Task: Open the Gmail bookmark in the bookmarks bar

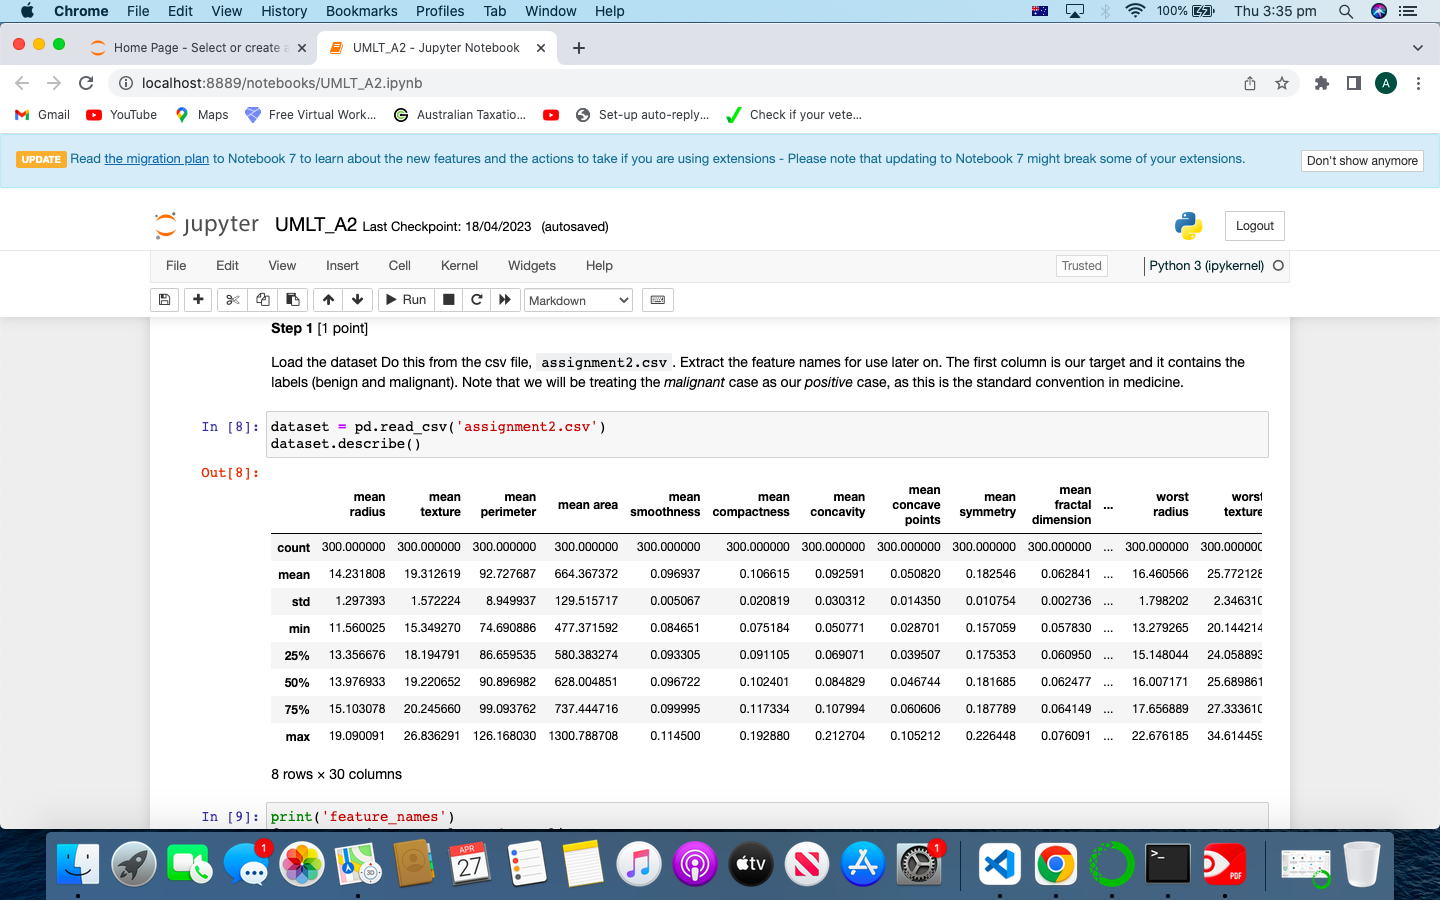Action: [x=41, y=114]
